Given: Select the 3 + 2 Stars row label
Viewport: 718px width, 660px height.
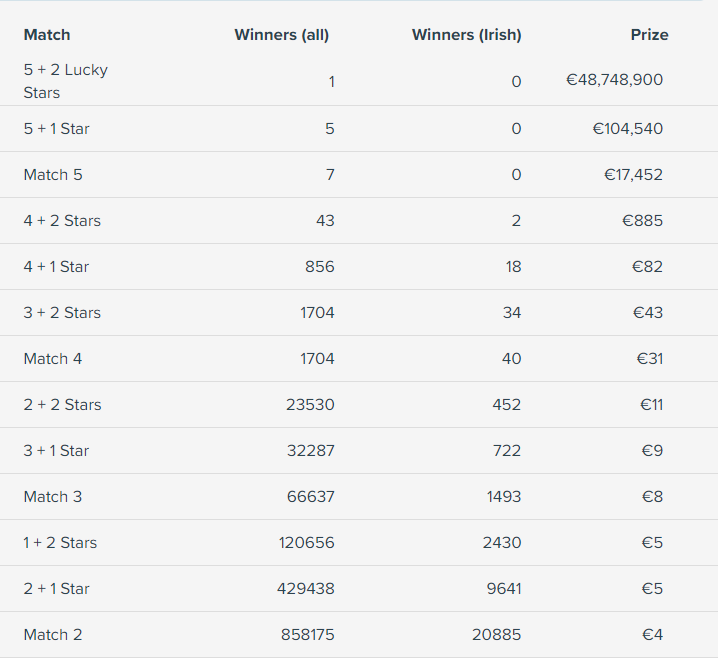Looking at the screenshot, I should click(x=62, y=313).
